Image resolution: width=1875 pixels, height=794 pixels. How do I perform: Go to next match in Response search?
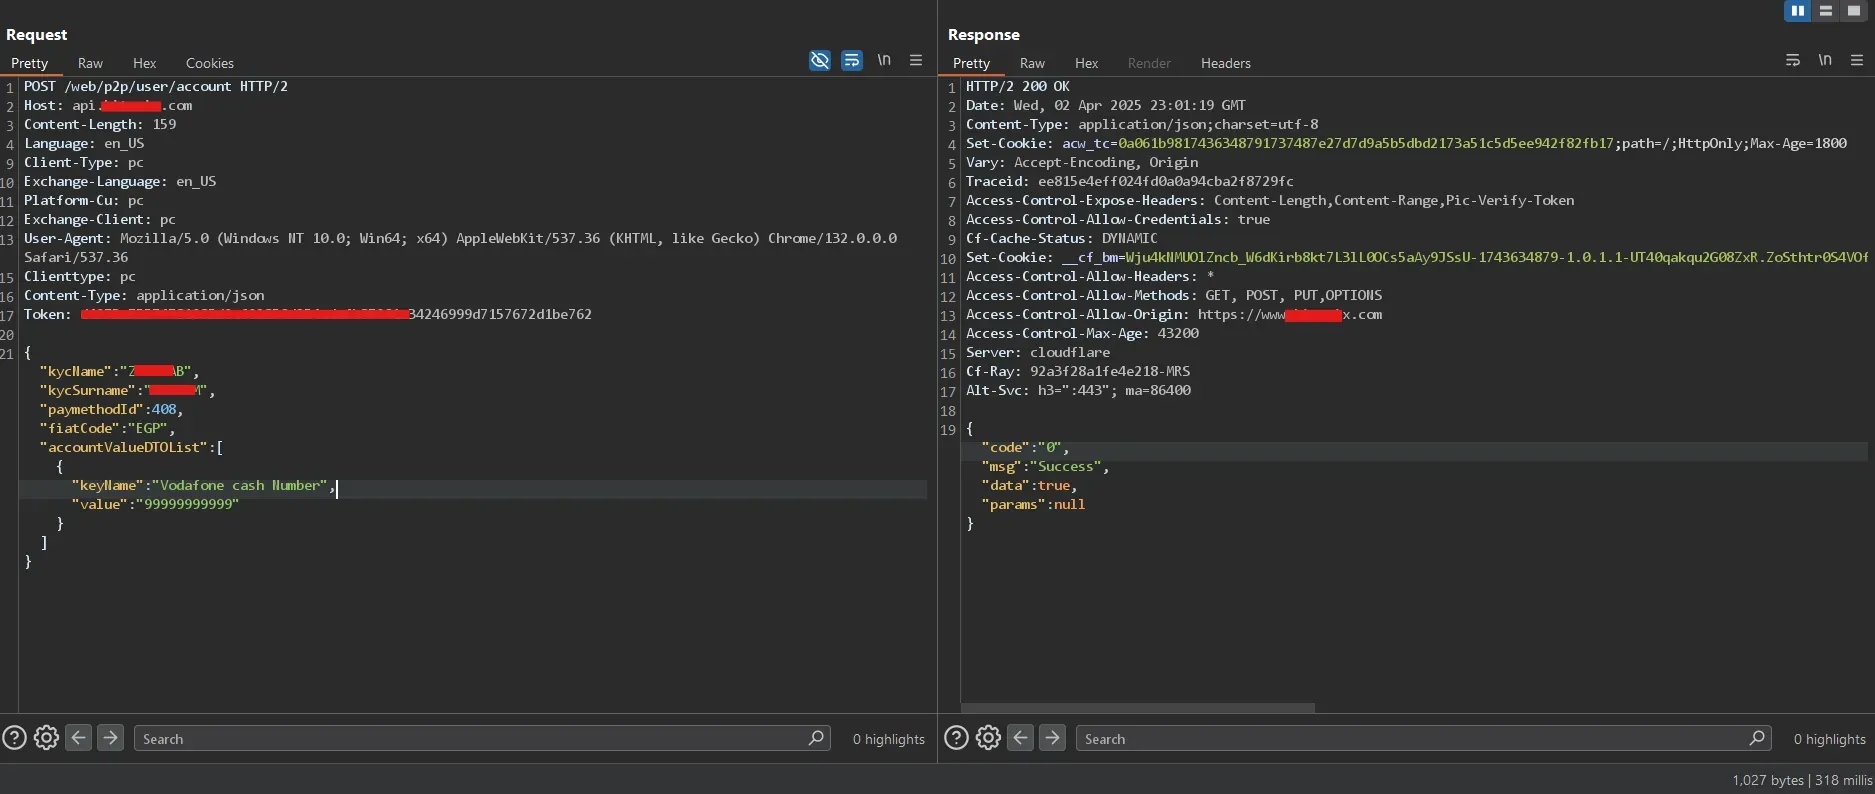1053,738
